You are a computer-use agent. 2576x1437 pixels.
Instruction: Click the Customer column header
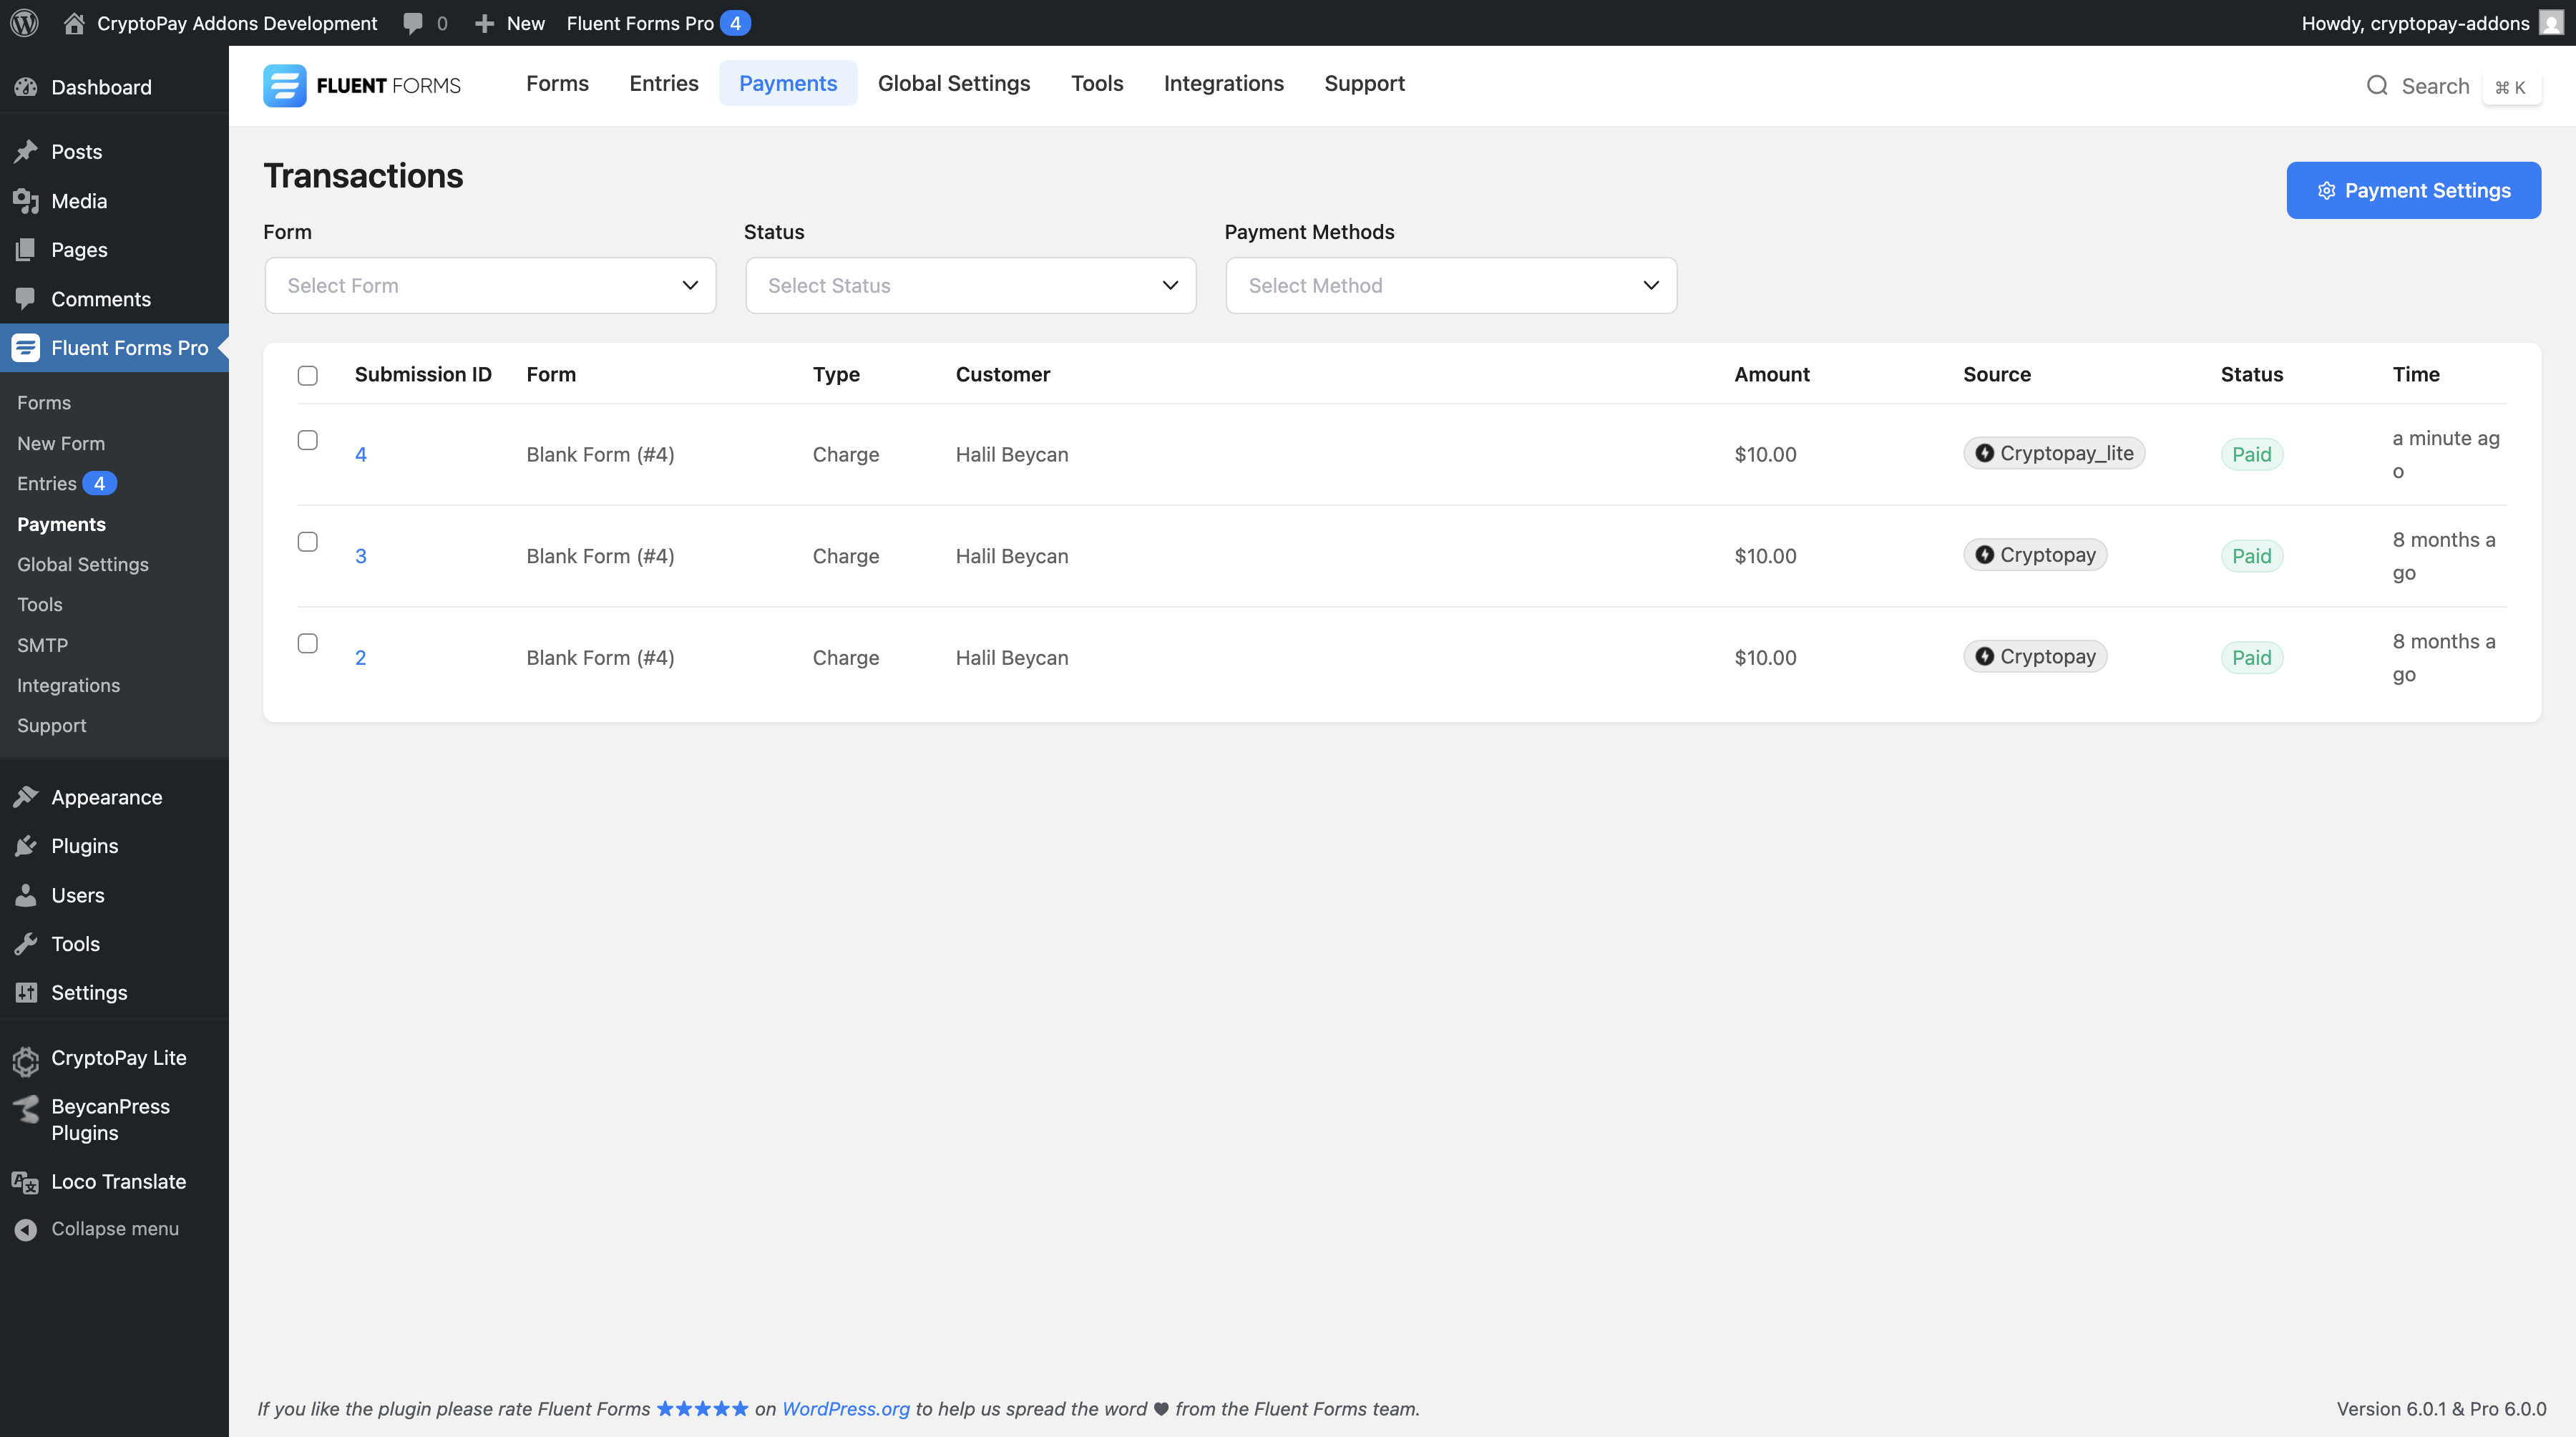coord(1003,375)
